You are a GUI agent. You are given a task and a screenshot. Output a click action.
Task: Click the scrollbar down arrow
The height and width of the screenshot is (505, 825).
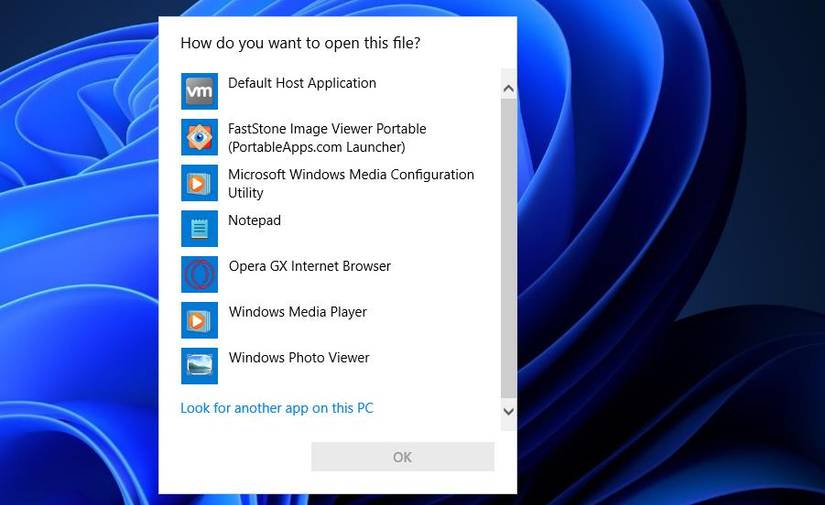[x=508, y=411]
